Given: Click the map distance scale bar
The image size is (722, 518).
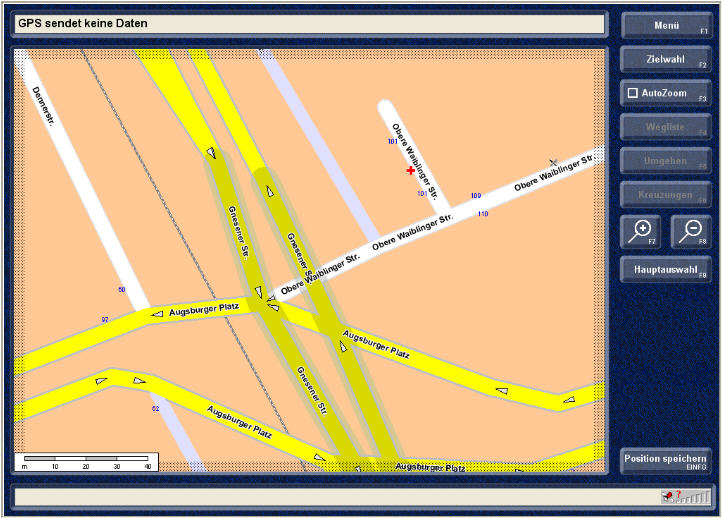Looking at the screenshot, I should tap(86, 459).
